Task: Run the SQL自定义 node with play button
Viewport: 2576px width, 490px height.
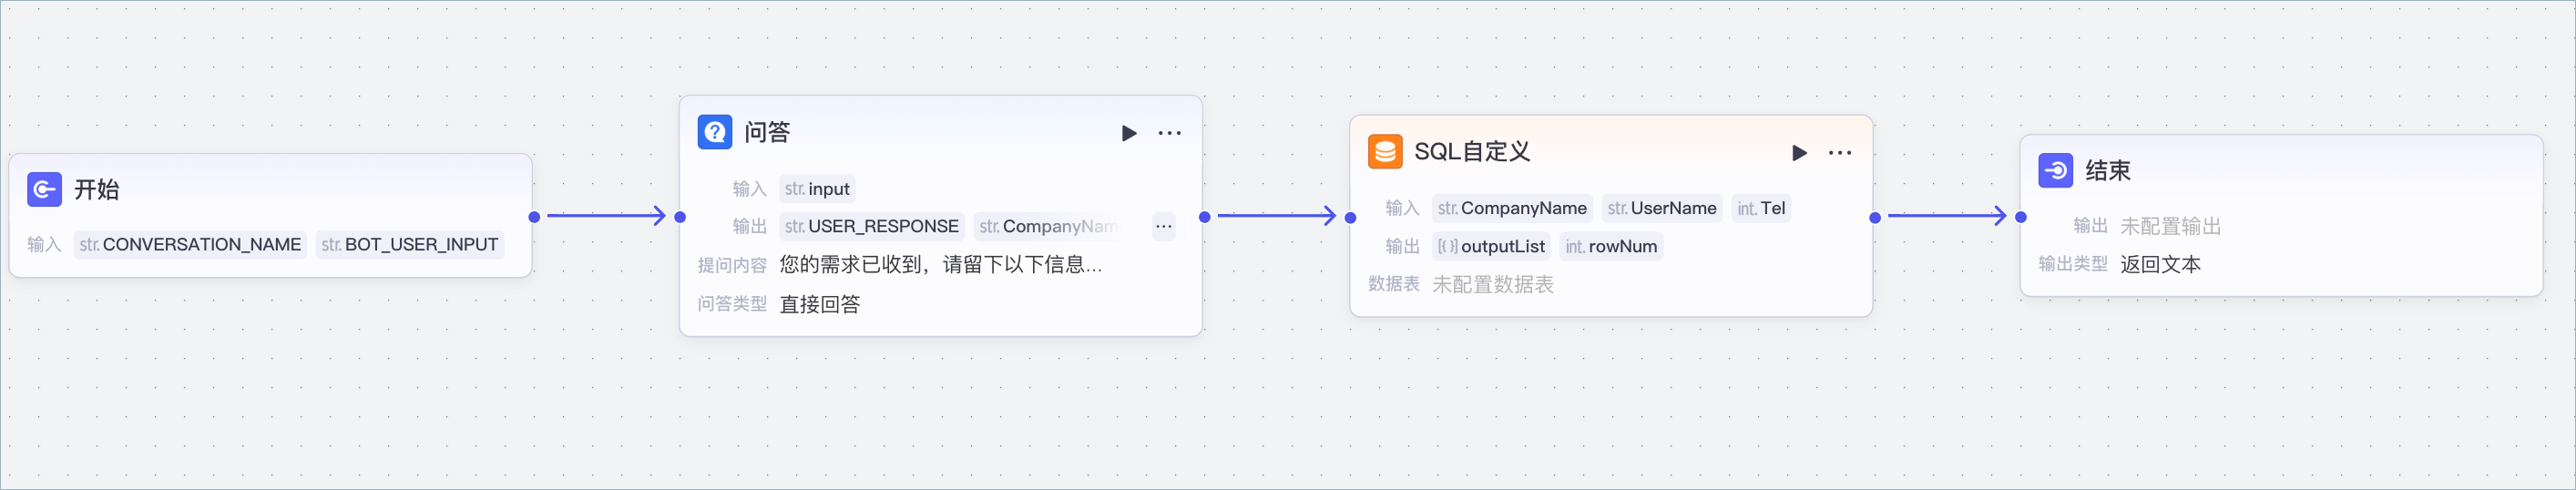Action: coord(1799,153)
